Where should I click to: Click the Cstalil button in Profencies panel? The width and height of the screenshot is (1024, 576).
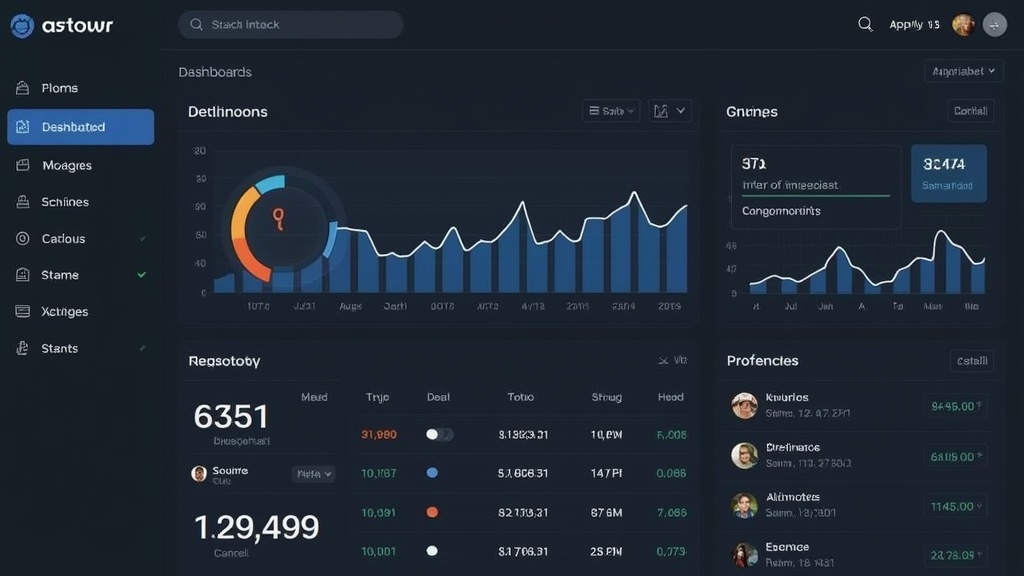[972, 361]
